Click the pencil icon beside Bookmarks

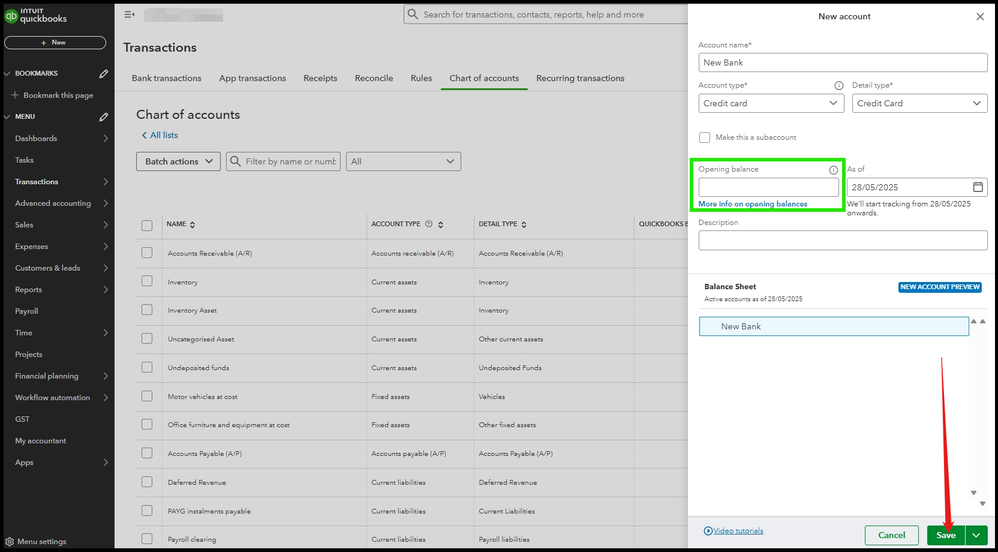coord(103,74)
